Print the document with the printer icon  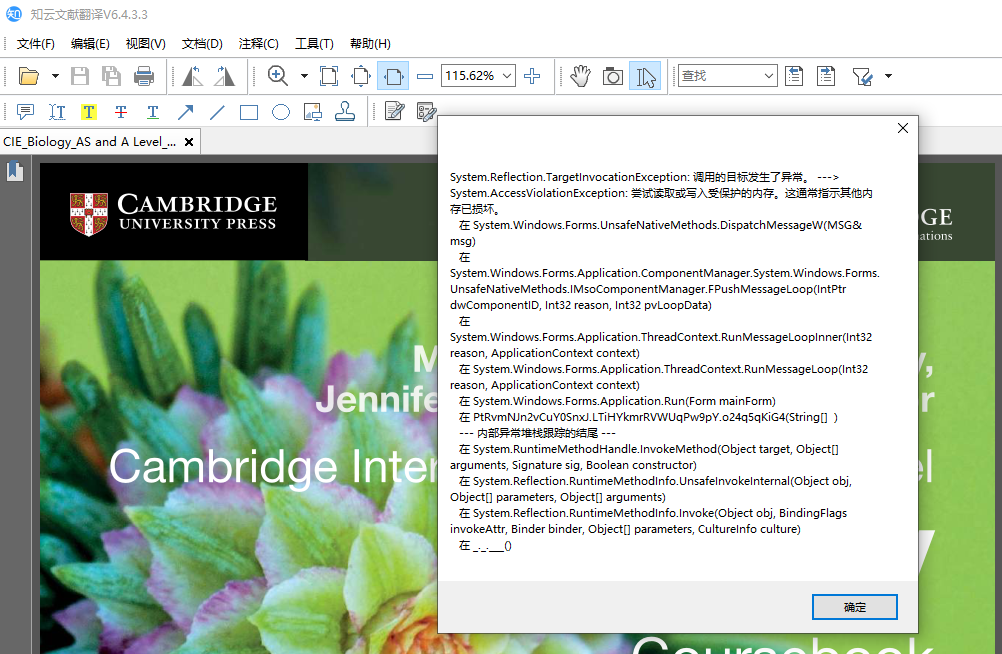pyautogui.click(x=144, y=76)
